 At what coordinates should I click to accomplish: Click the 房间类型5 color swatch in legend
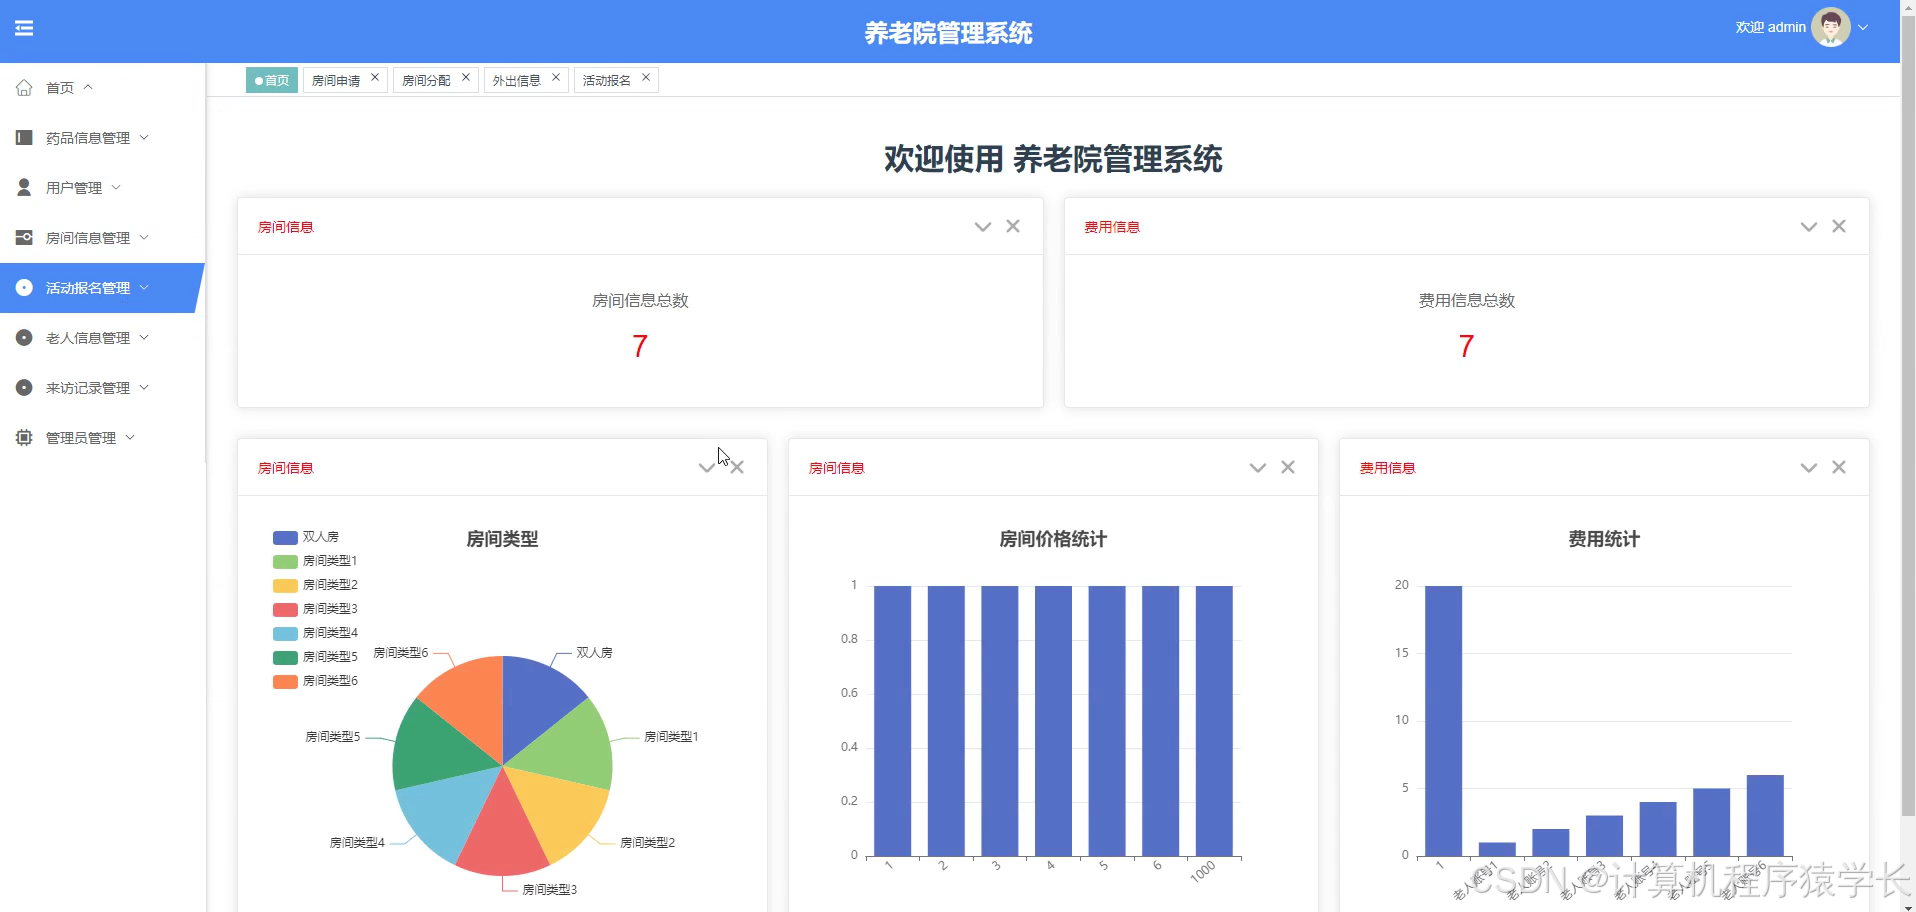[283, 656]
